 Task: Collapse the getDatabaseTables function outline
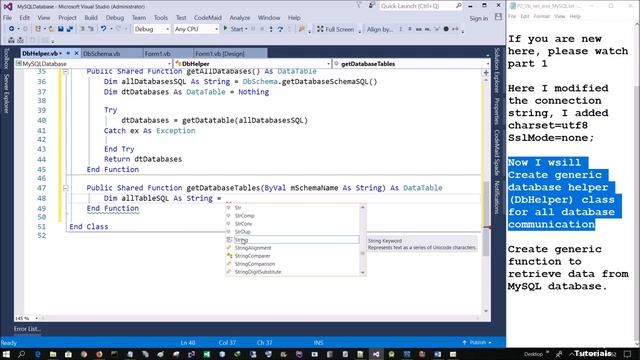65,188
